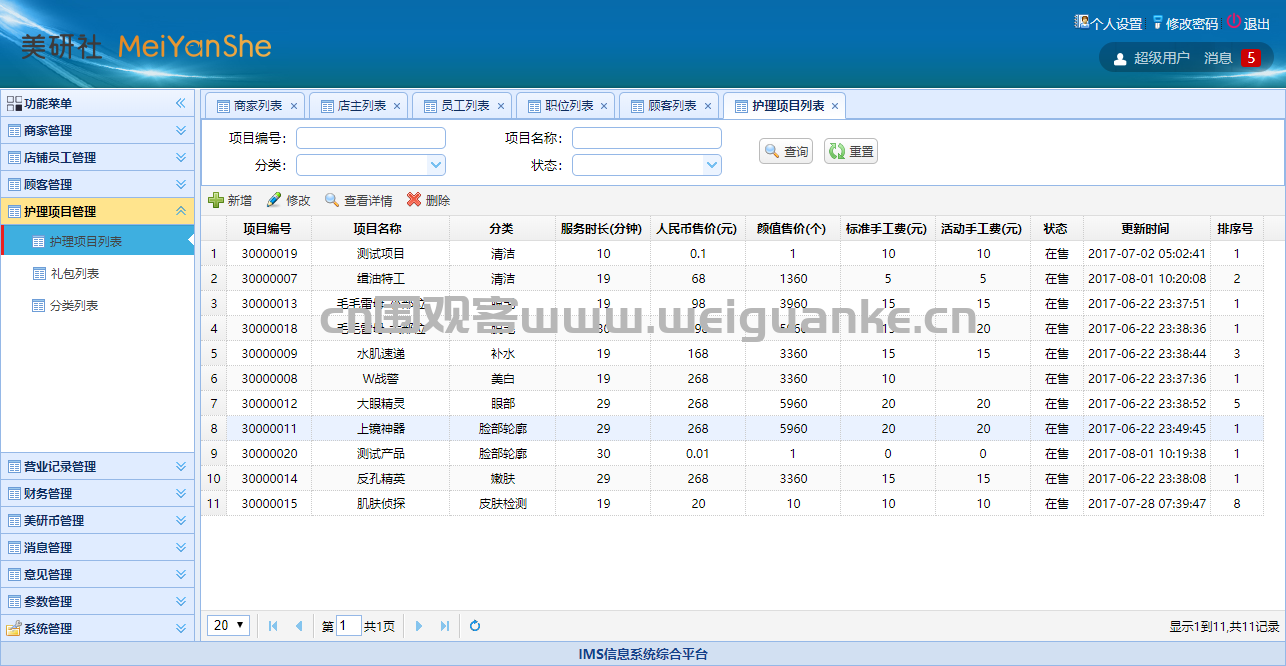The height and width of the screenshot is (666, 1286).
Task: Expand the 顾客管理 accordion chevron
Action: [x=181, y=184]
